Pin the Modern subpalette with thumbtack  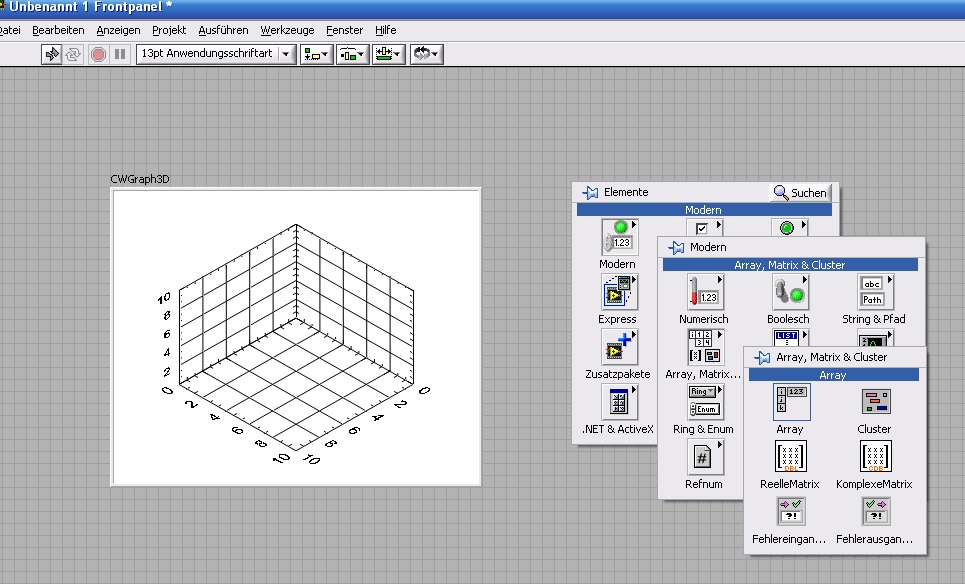(x=676, y=247)
